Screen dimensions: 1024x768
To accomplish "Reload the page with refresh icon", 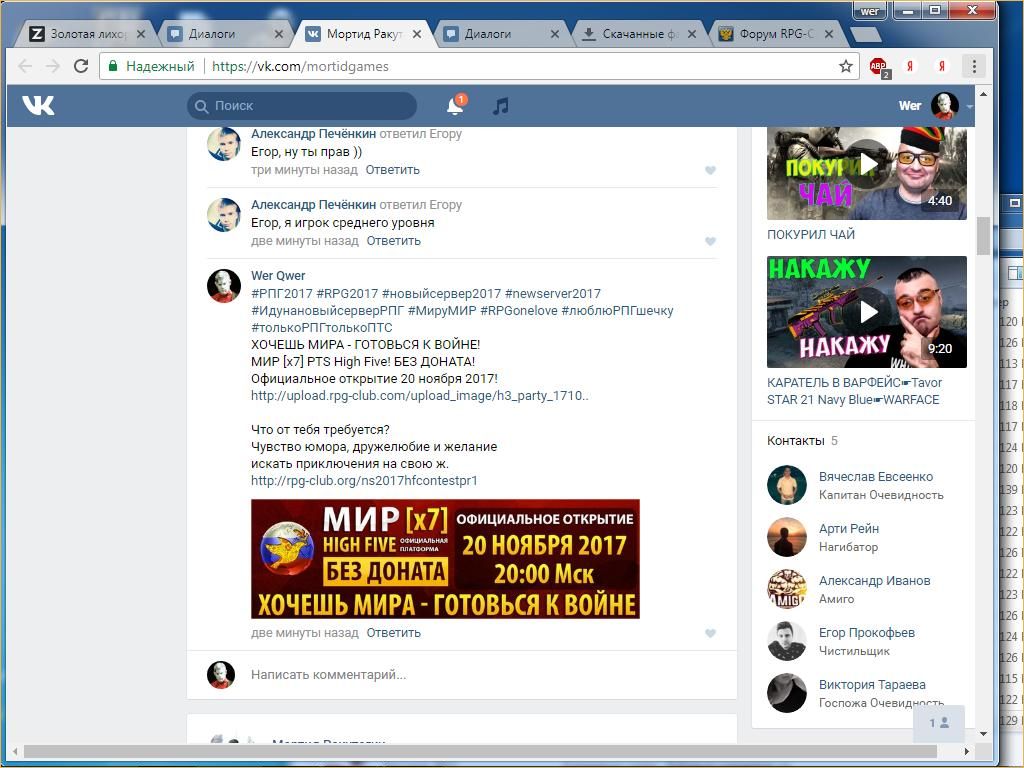I will point(81,66).
